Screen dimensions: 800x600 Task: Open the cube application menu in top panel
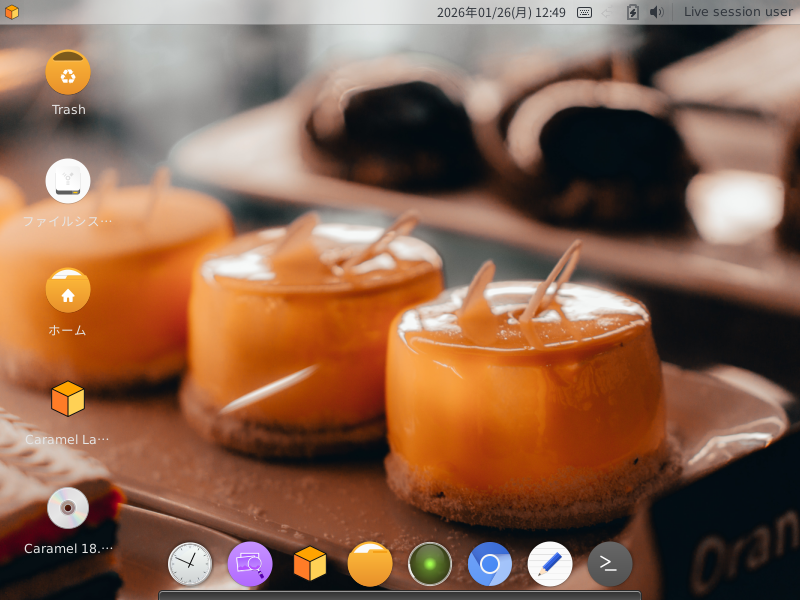point(11,12)
